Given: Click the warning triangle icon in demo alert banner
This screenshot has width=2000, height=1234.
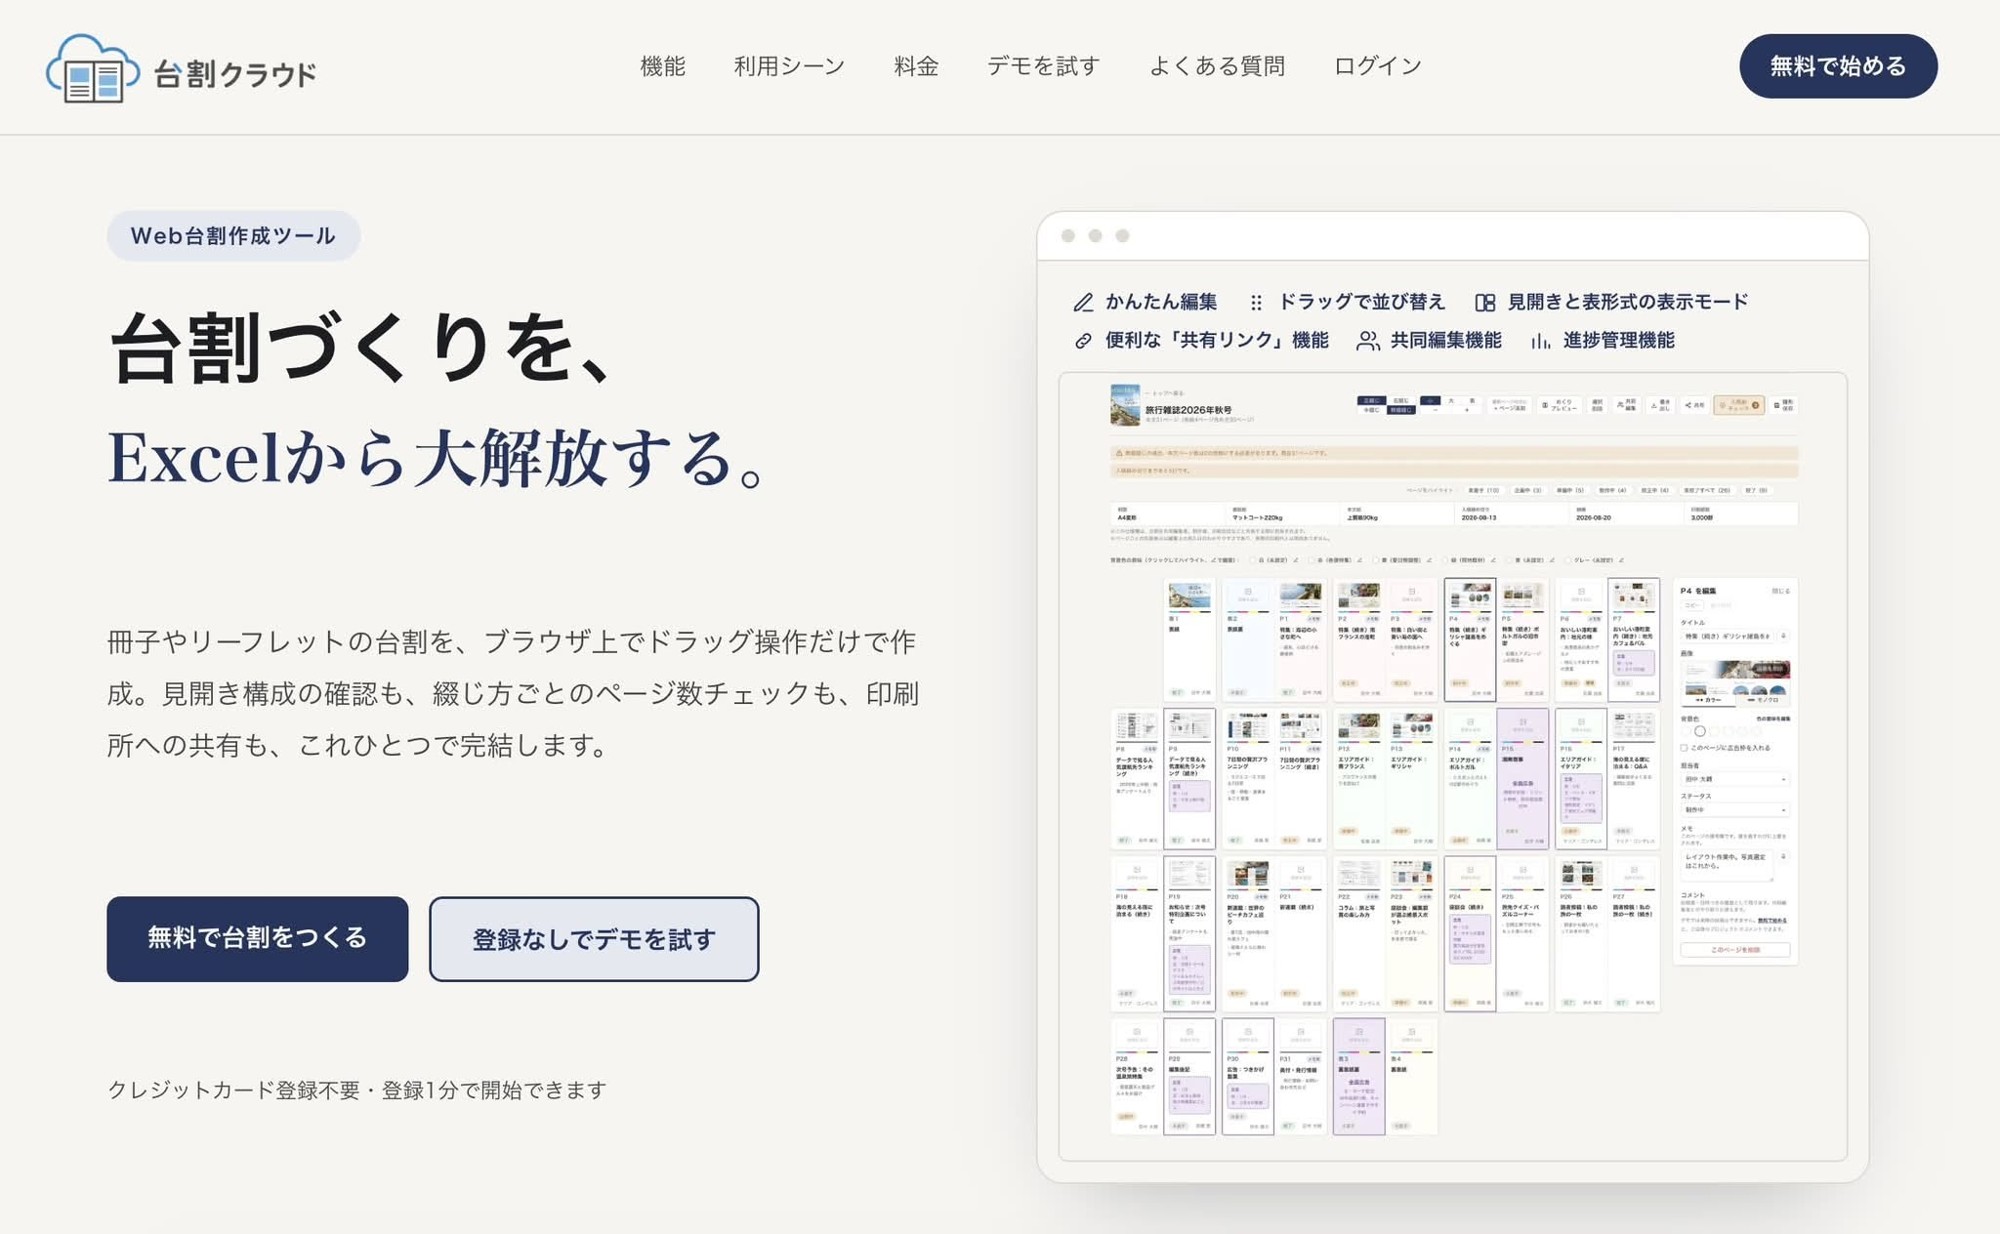Looking at the screenshot, I should pos(1119,453).
